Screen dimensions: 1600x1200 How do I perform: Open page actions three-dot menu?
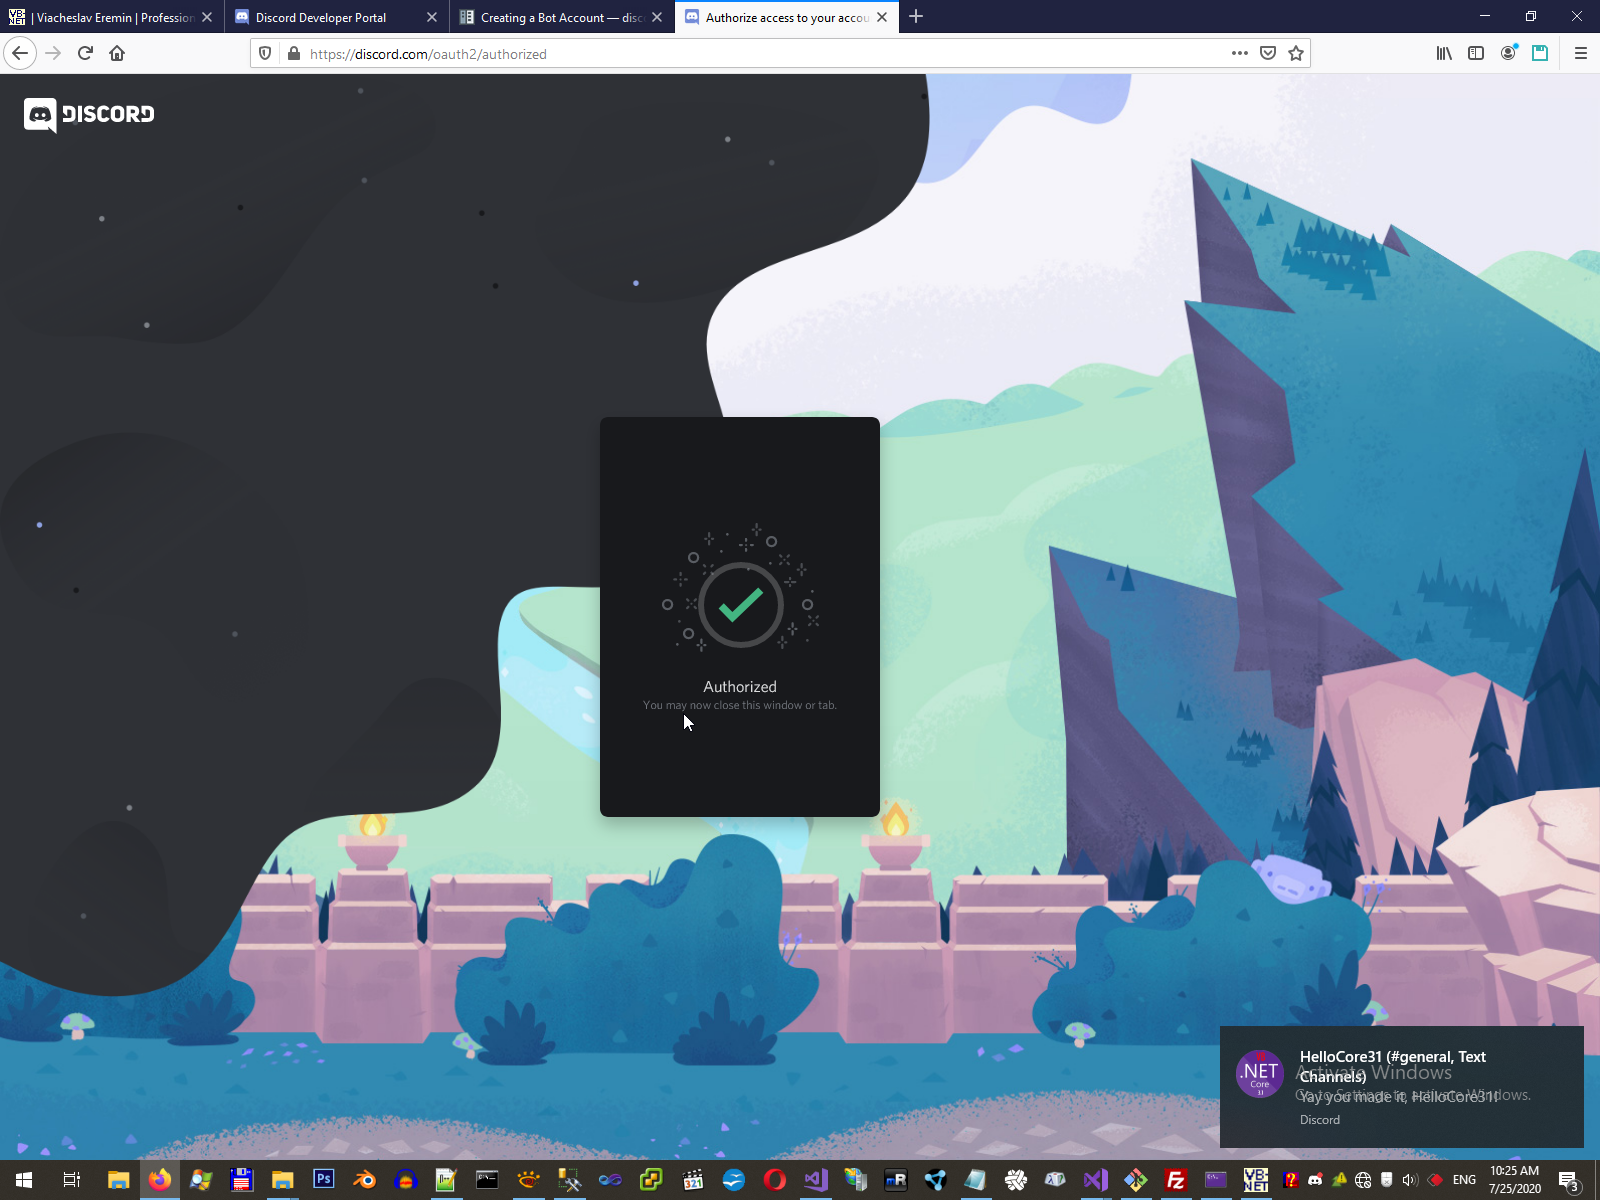[1240, 53]
